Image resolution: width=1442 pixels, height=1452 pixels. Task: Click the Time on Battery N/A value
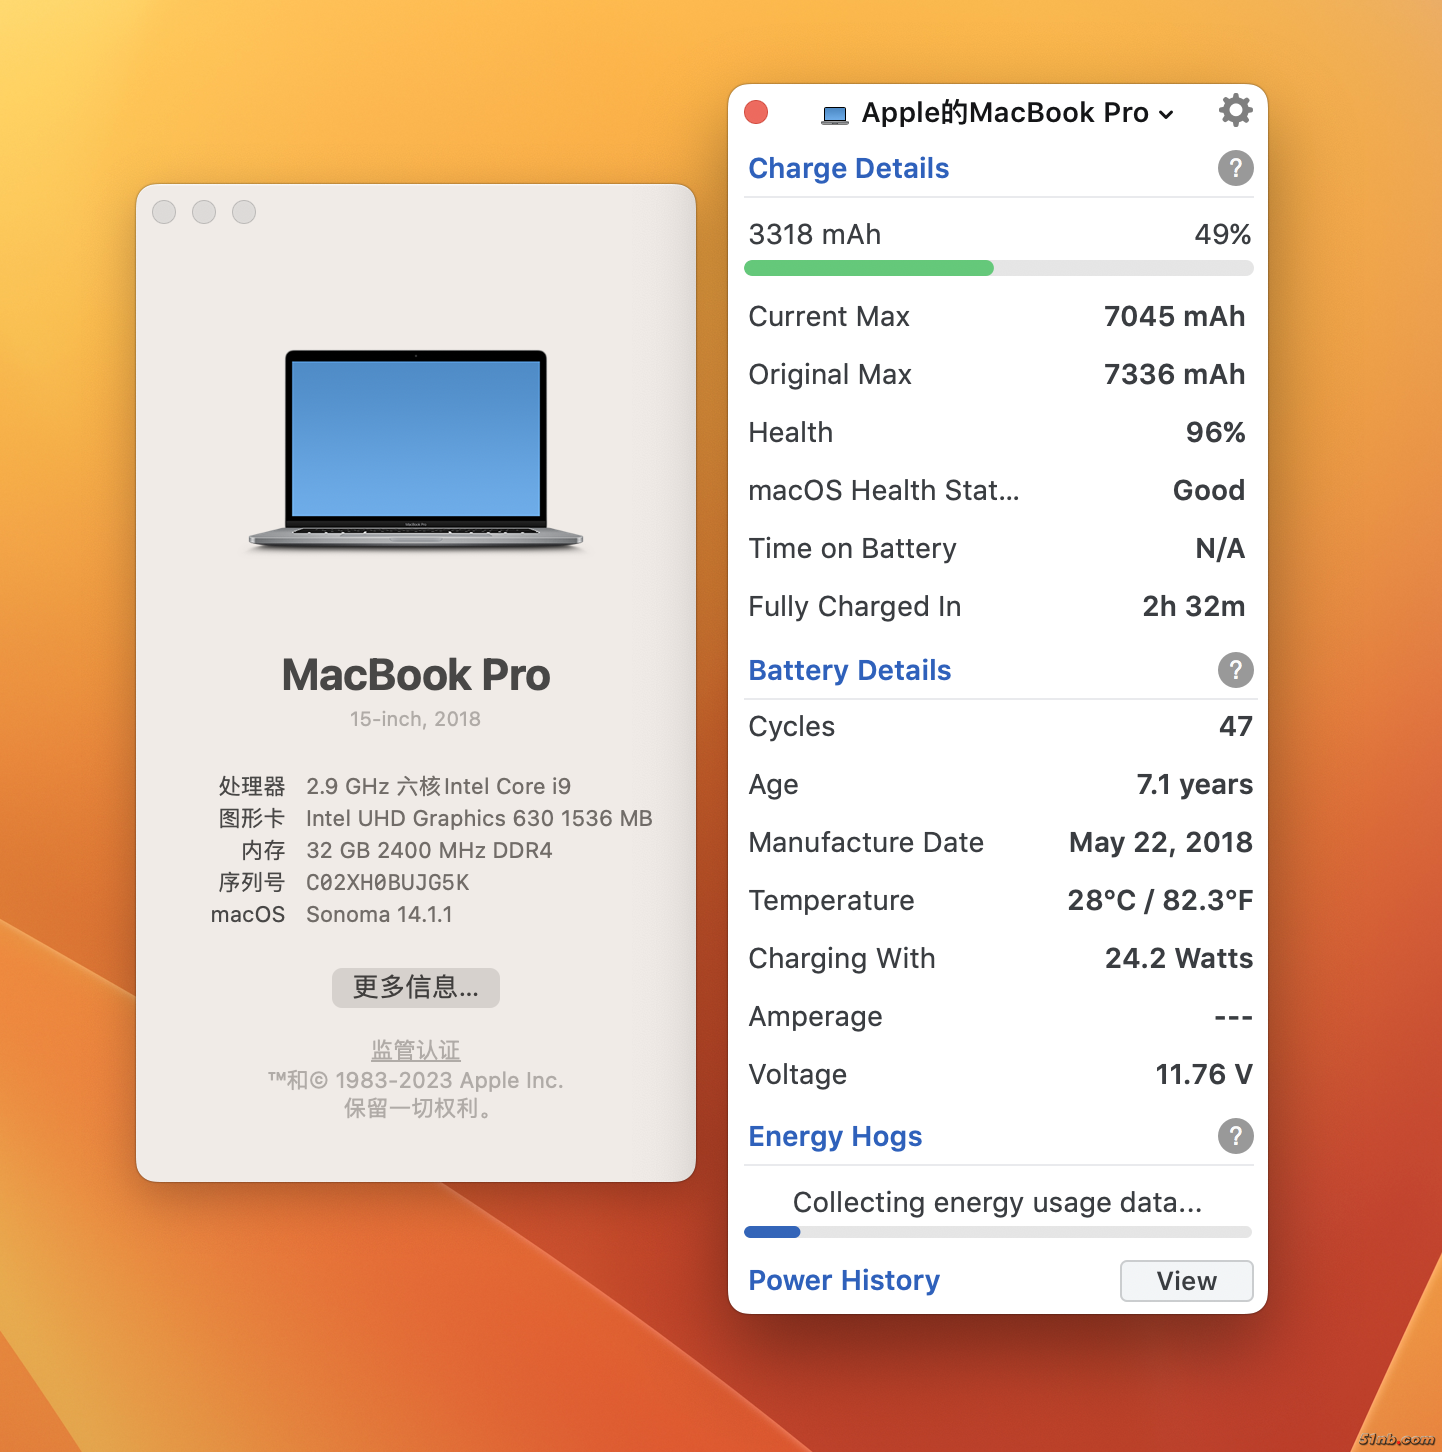point(1221,548)
